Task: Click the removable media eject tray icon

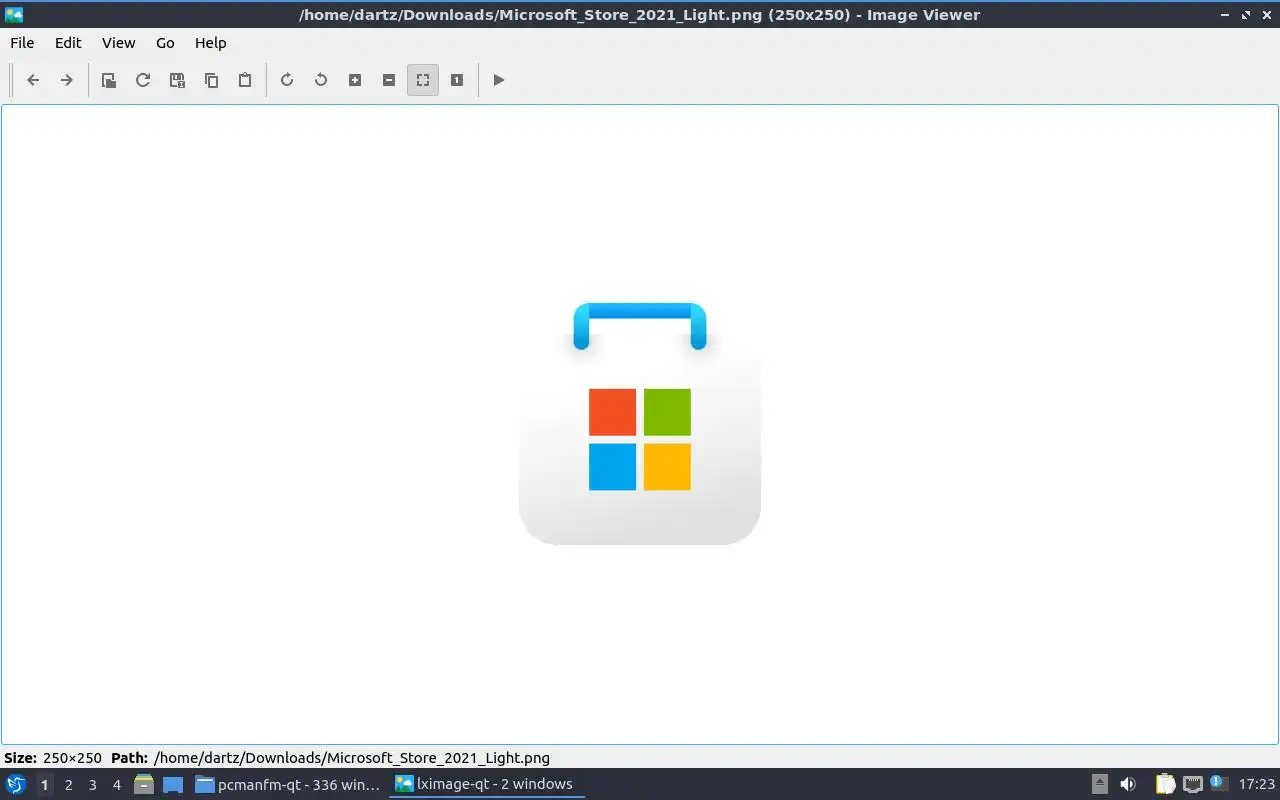Action: [x=1100, y=784]
